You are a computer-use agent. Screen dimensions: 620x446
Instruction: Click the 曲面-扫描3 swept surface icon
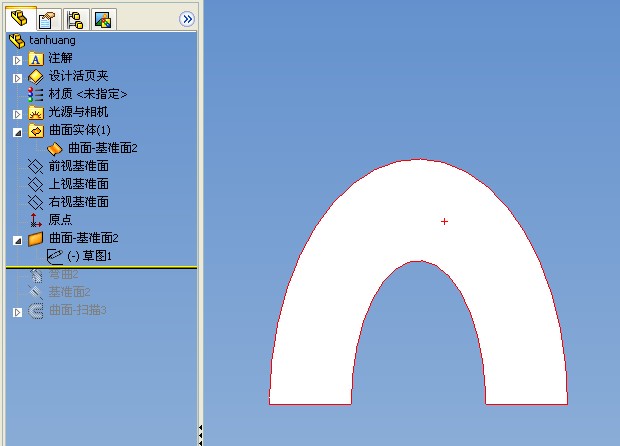tap(36, 311)
